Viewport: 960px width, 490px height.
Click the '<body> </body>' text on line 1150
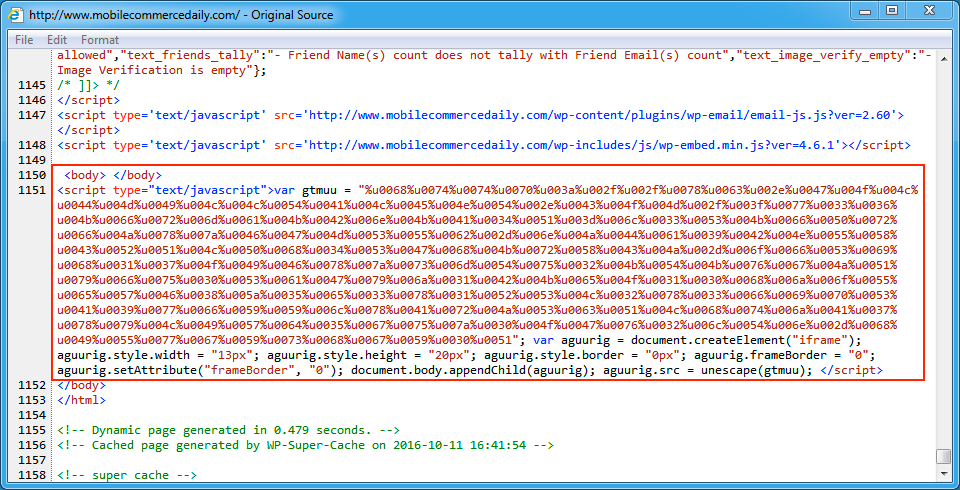(113, 175)
